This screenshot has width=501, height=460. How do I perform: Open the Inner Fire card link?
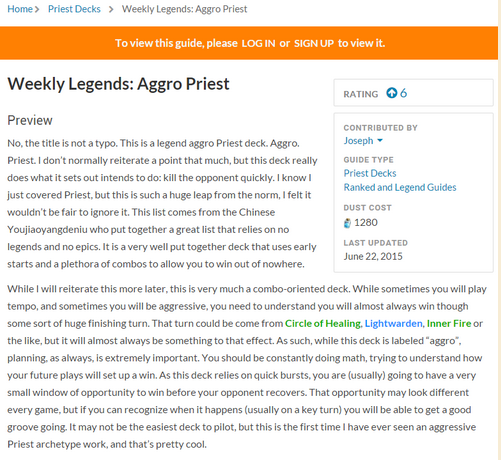449,323
